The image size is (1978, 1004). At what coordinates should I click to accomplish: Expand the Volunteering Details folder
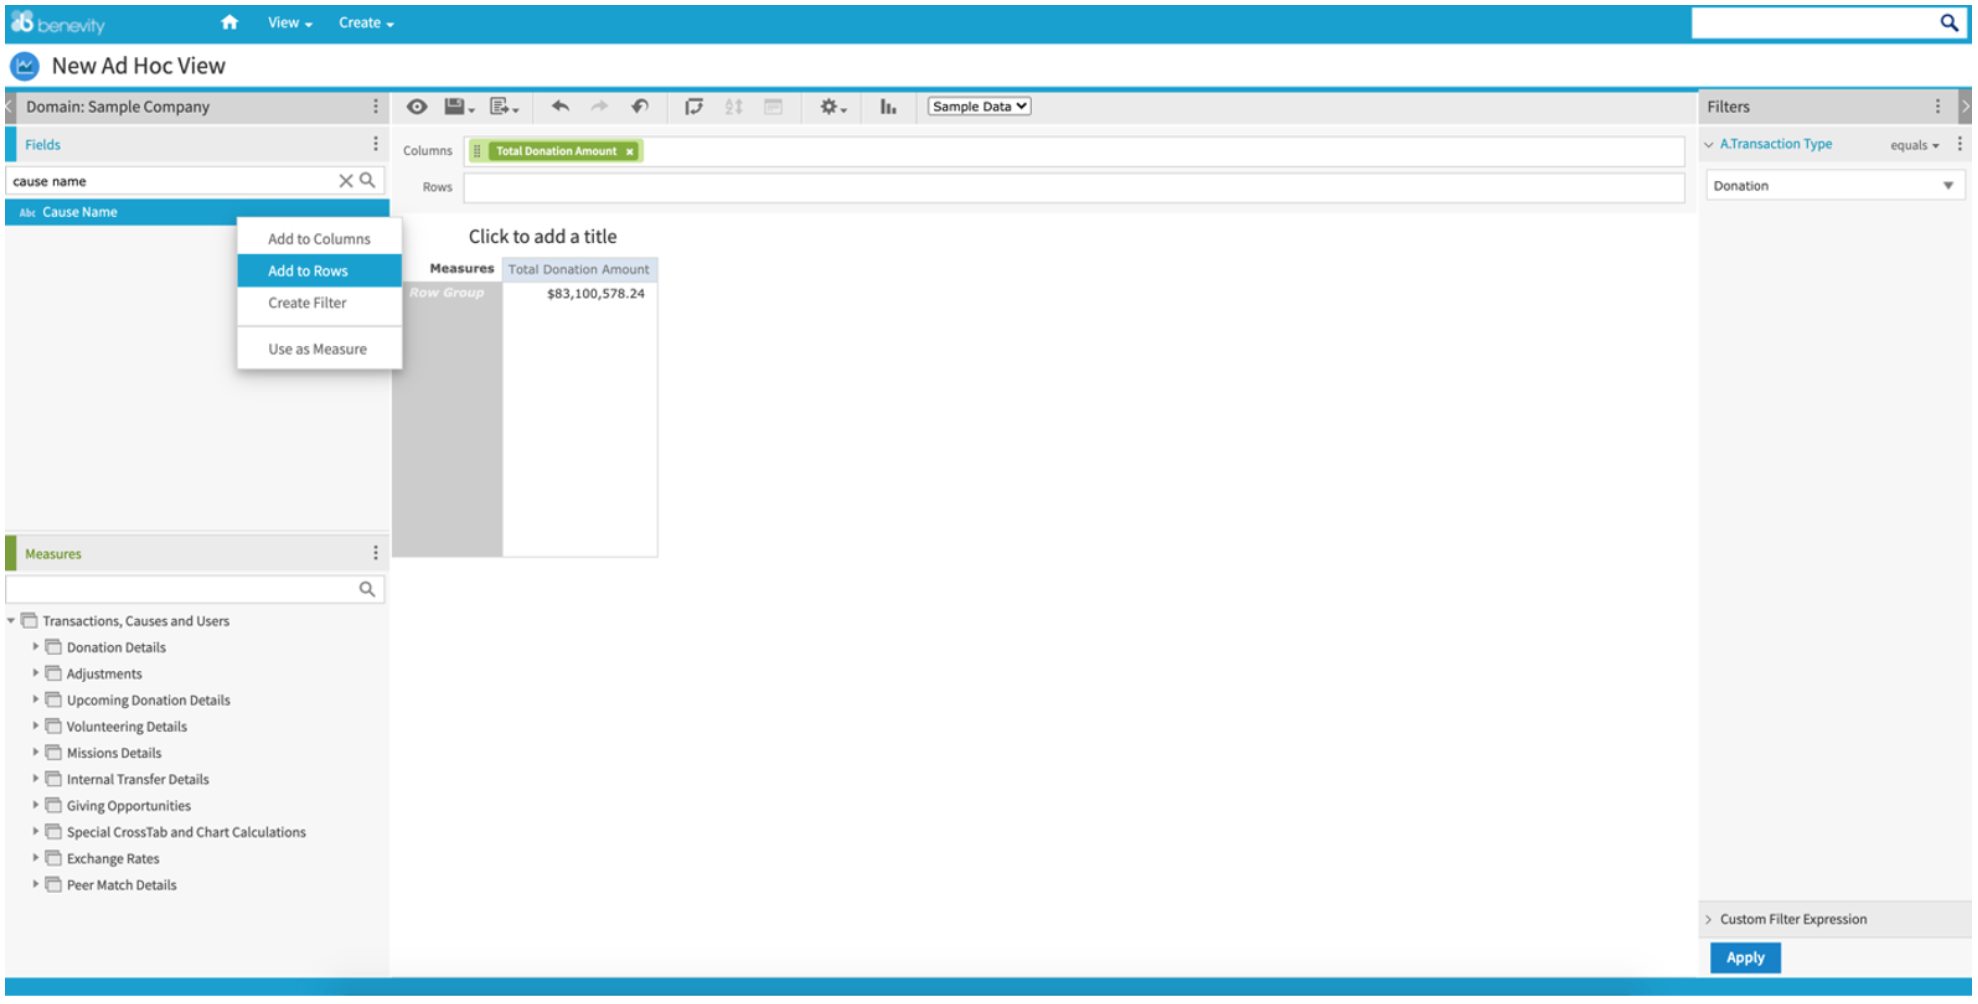(x=36, y=726)
